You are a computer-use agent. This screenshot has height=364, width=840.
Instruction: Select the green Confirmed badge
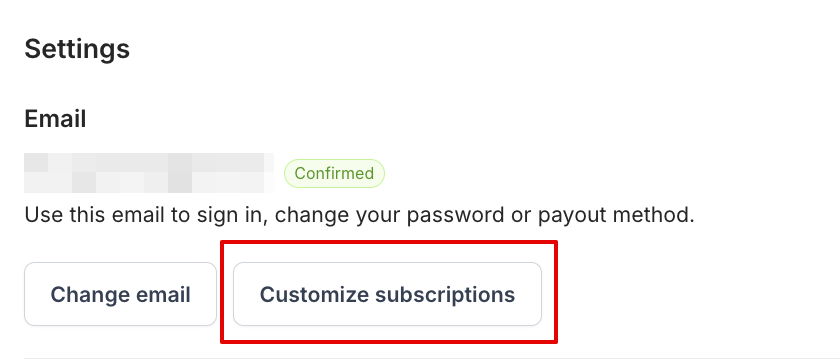pyautogui.click(x=334, y=173)
